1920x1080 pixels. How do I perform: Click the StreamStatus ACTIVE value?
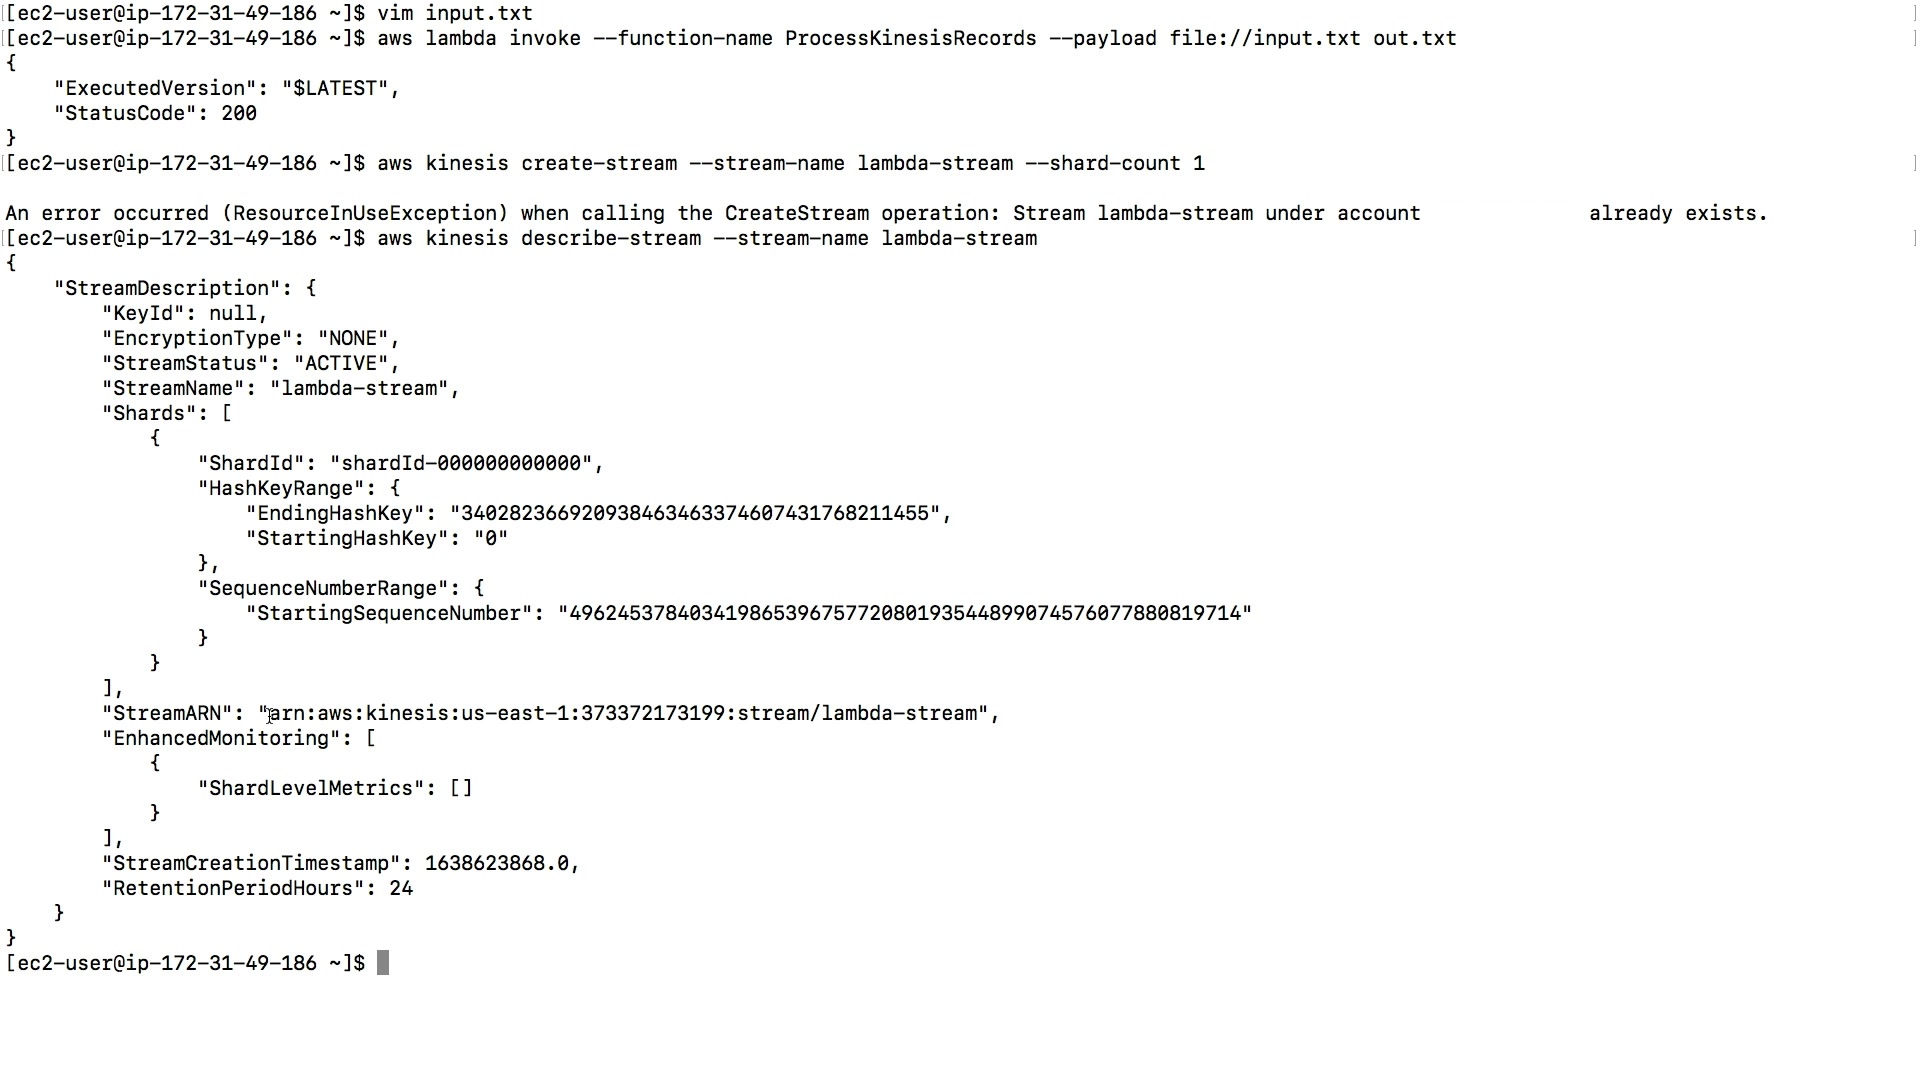point(341,363)
